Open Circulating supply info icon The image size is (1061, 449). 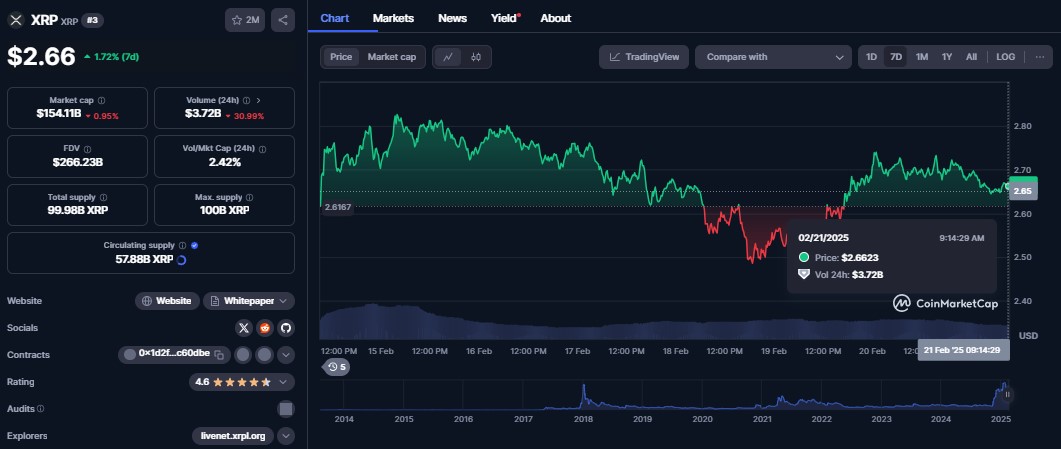point(182,245)
